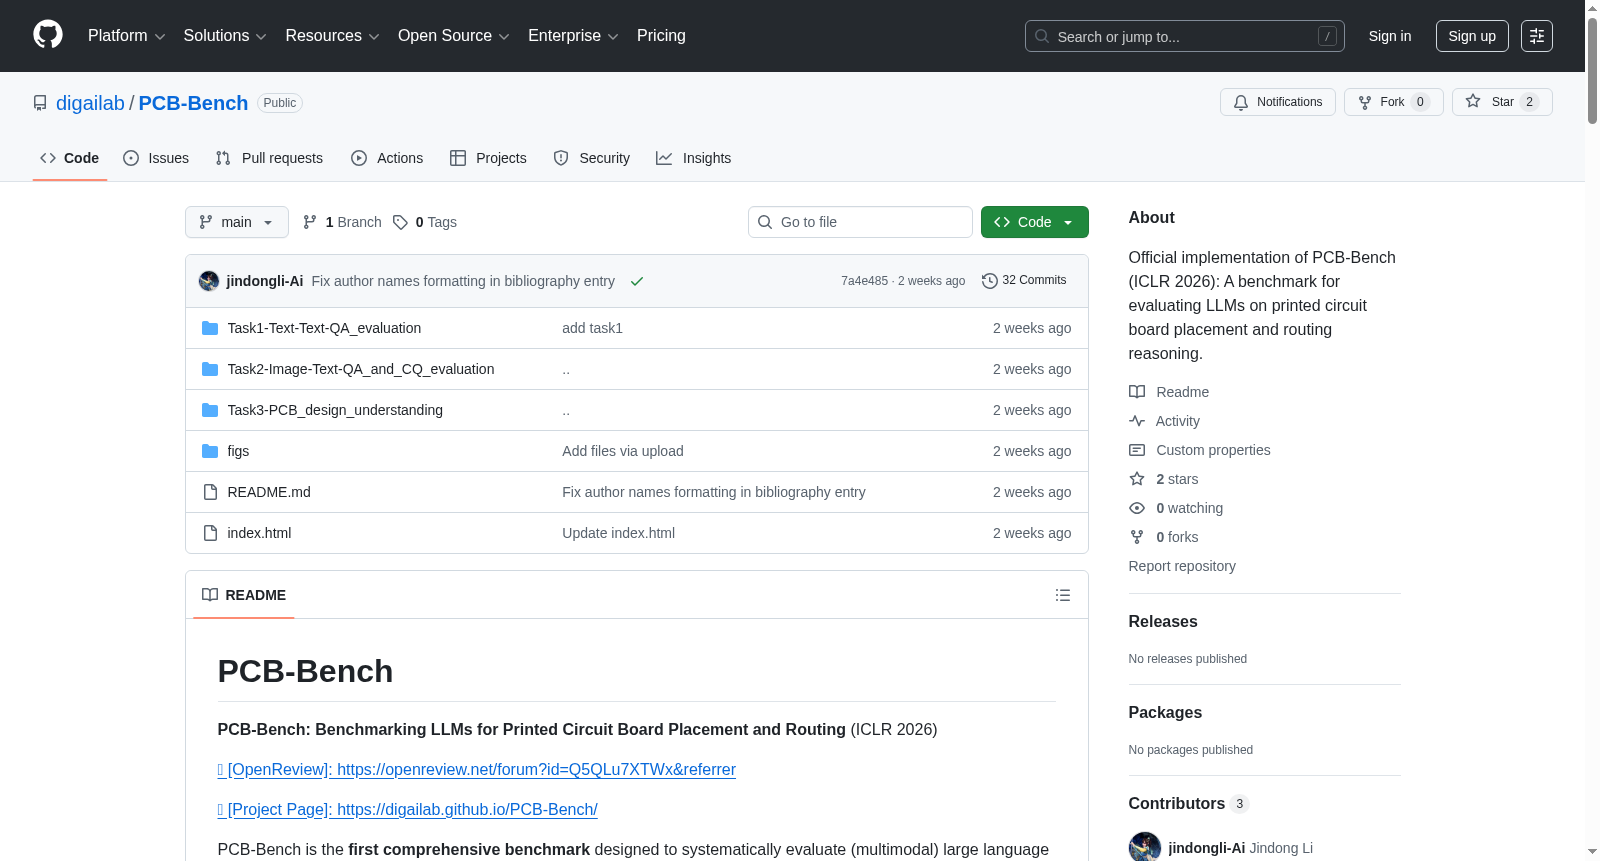Expand the Solutions menu

225,36
